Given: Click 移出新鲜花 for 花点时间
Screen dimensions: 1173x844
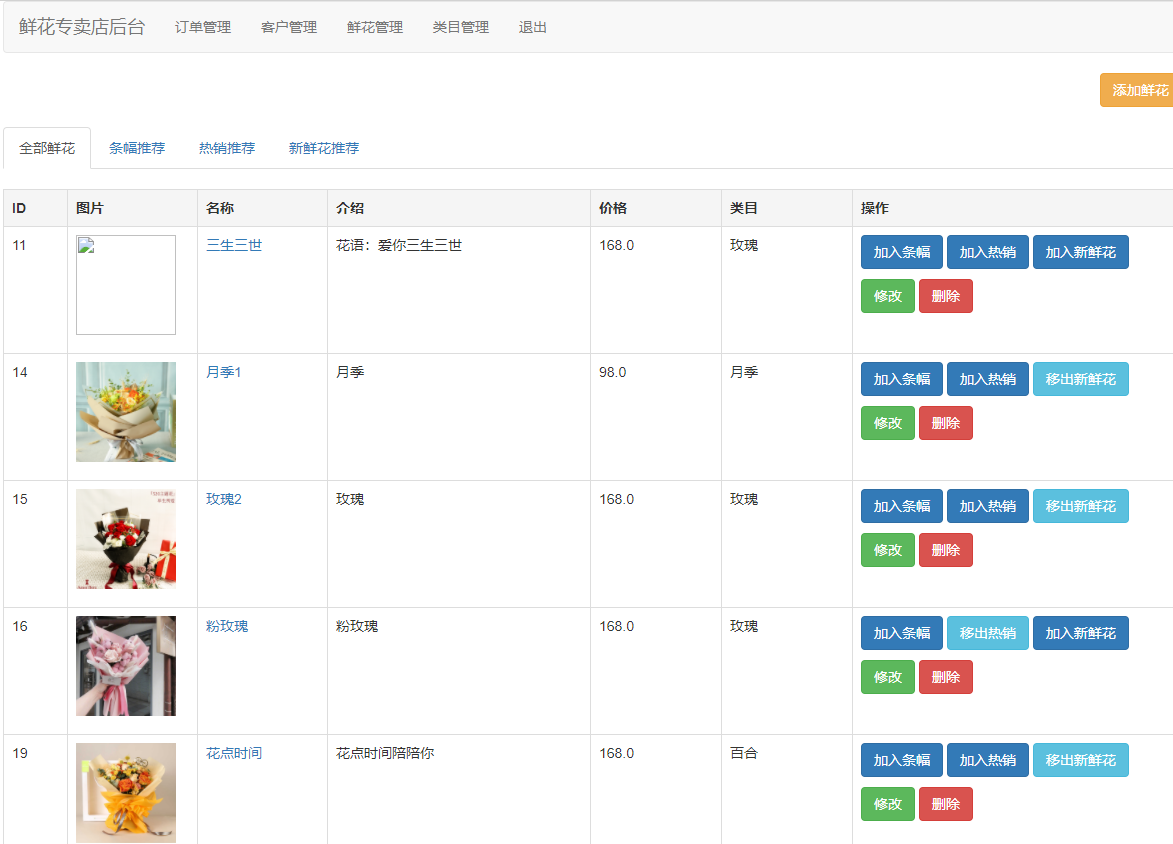Looking at the screenshot, I should click(1080, 760).
